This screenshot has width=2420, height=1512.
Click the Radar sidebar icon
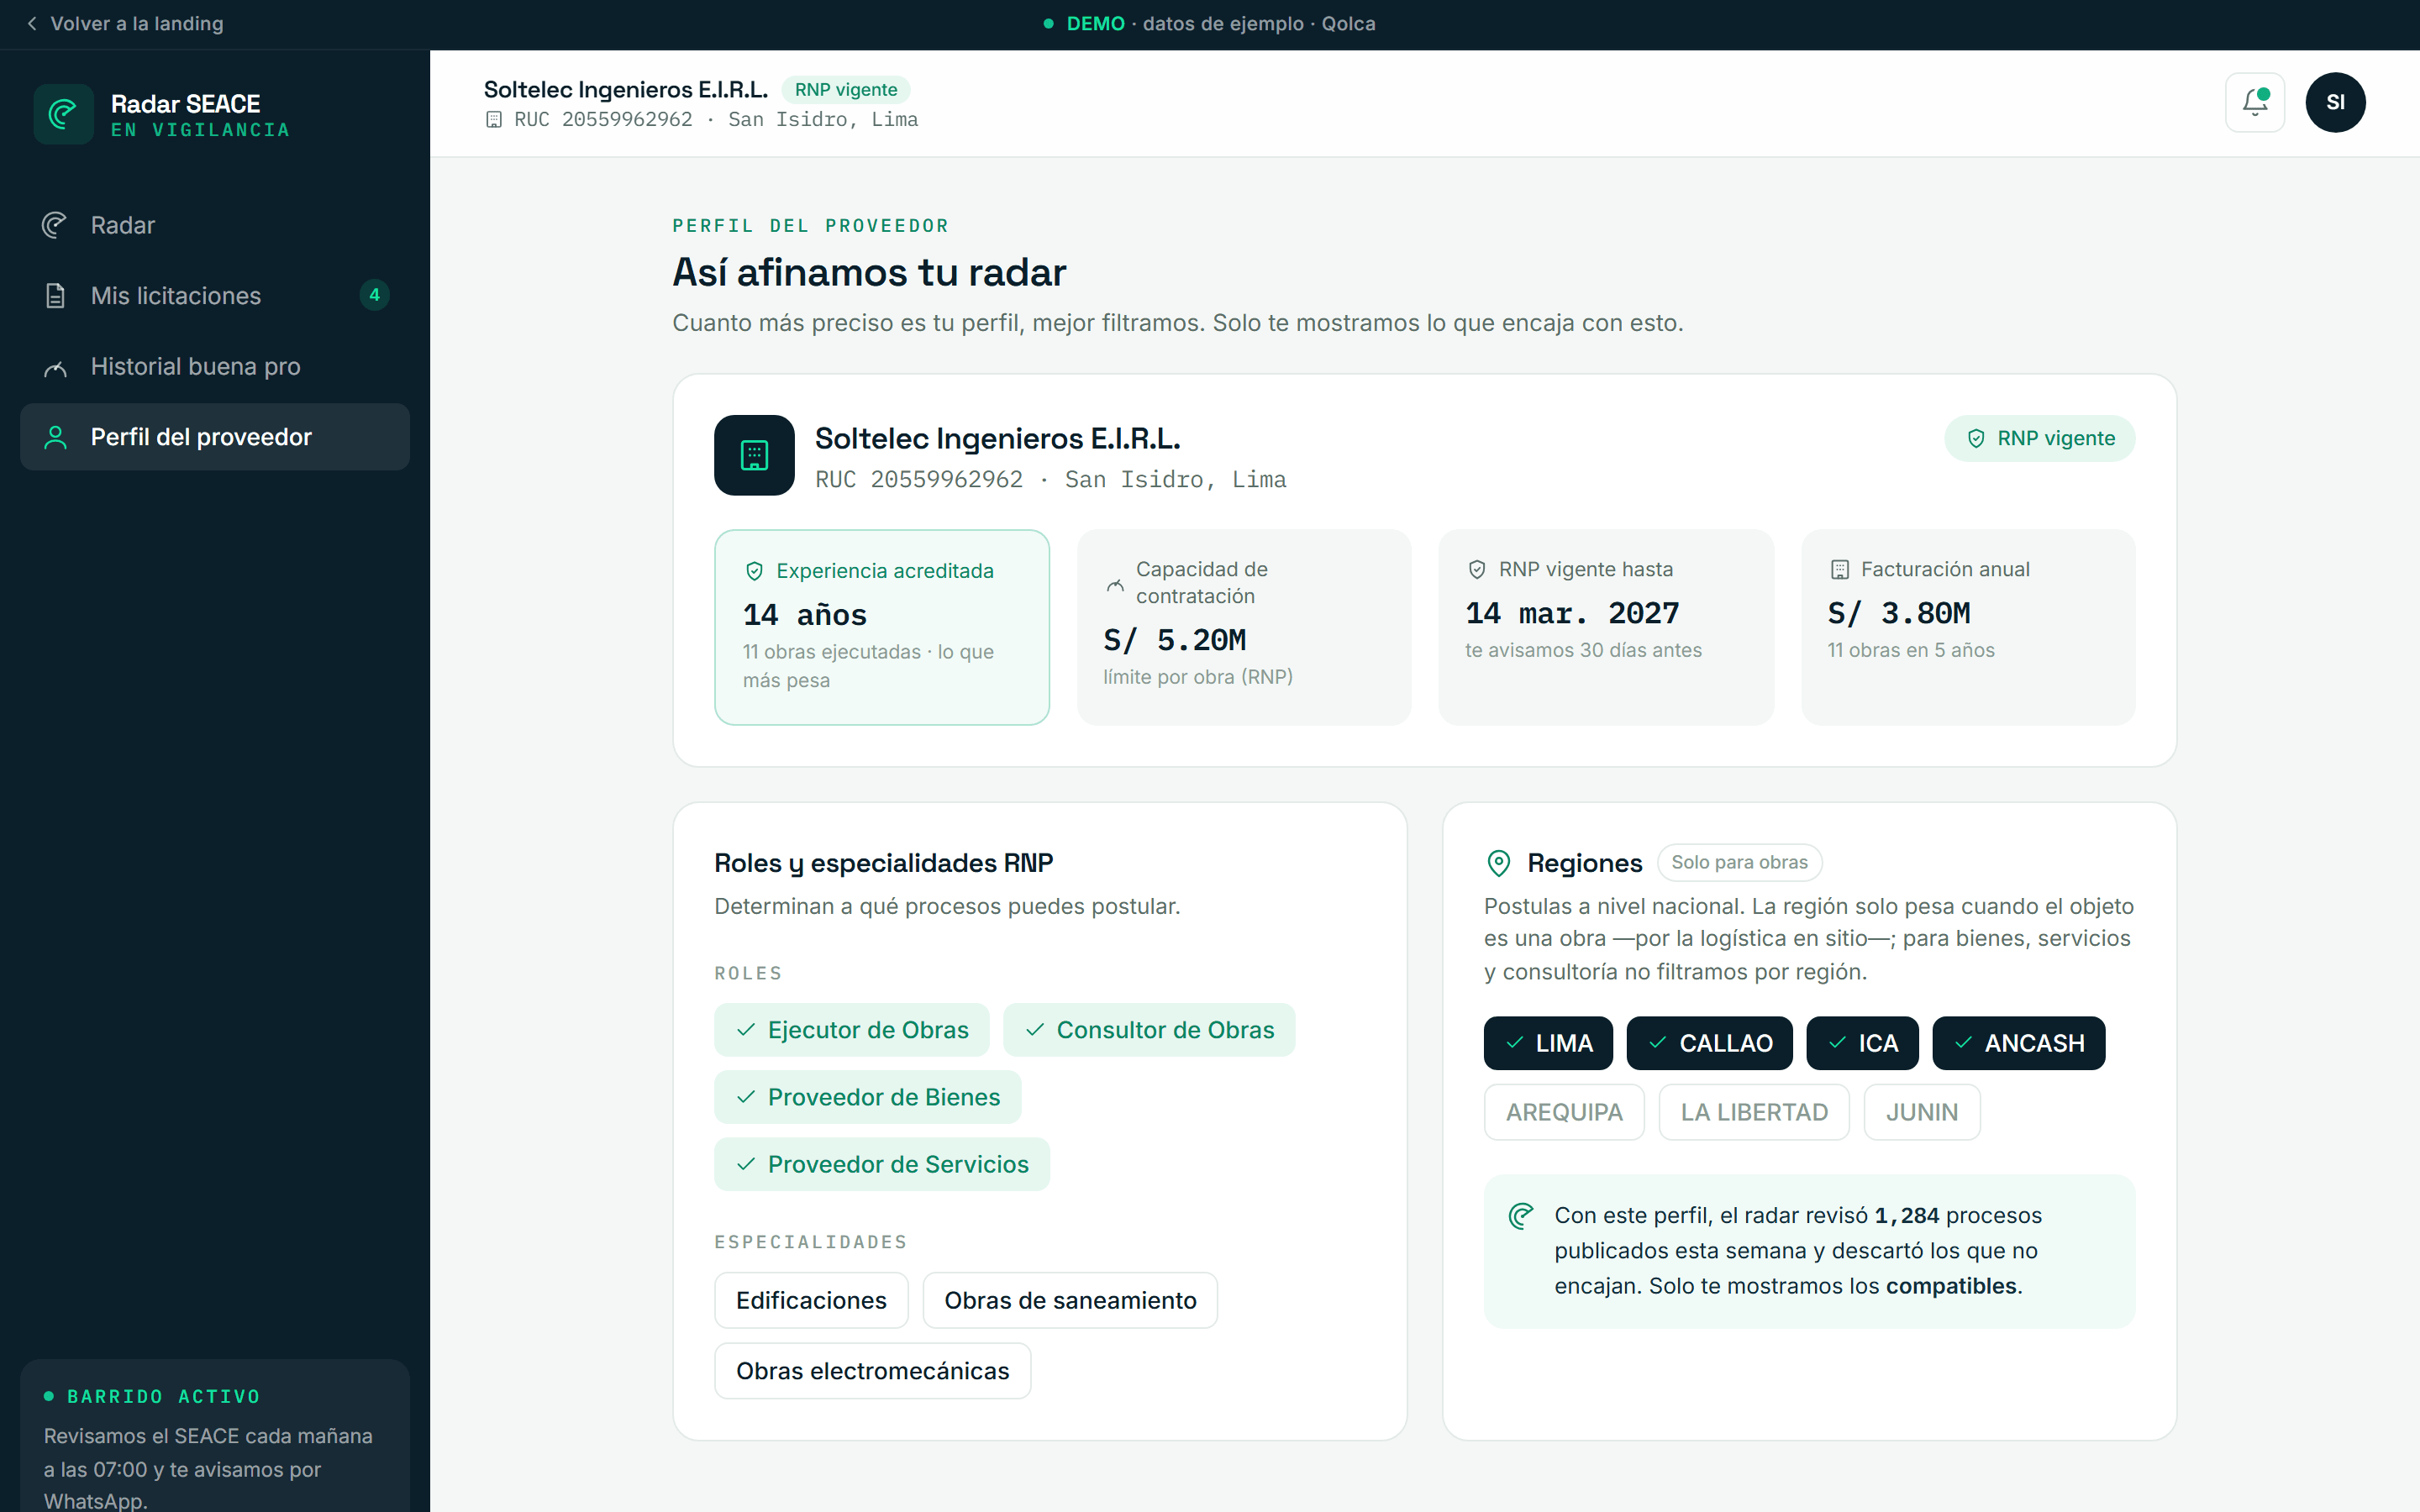tap(55, 225)
